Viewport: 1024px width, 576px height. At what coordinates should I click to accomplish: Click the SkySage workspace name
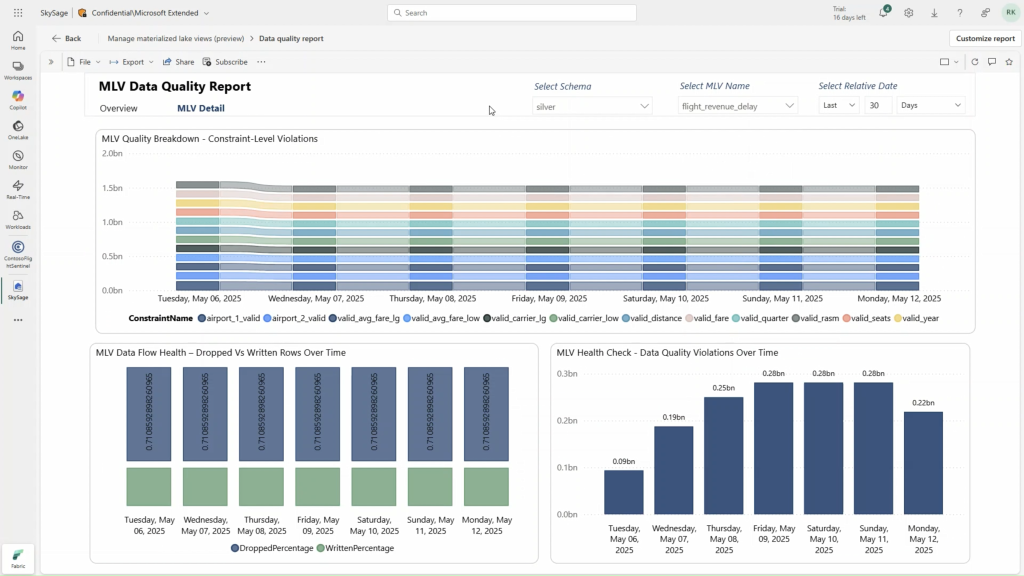(54, 12)
